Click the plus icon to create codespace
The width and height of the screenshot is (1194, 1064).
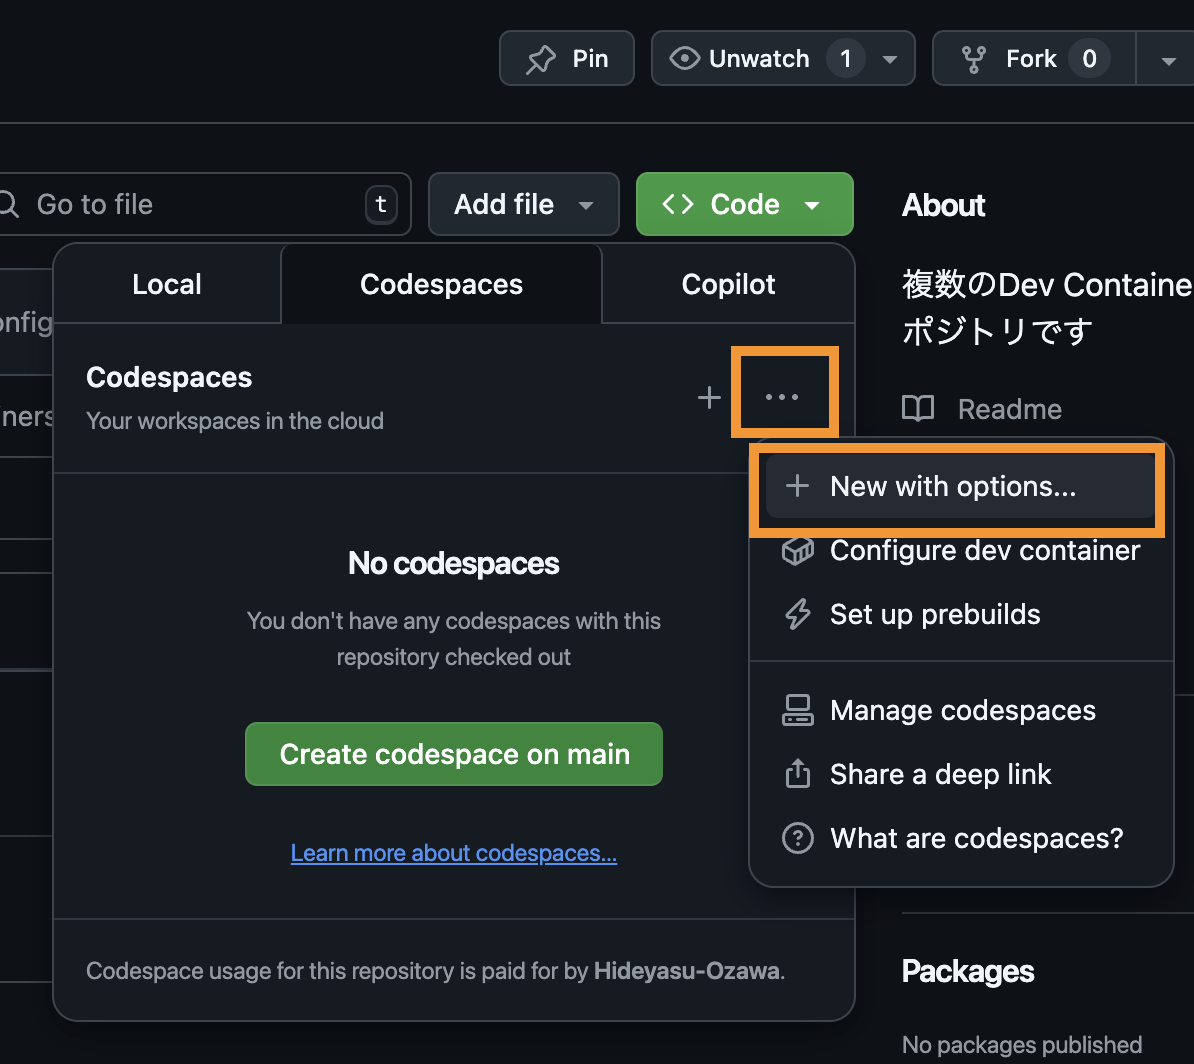(x=709, y=397)
